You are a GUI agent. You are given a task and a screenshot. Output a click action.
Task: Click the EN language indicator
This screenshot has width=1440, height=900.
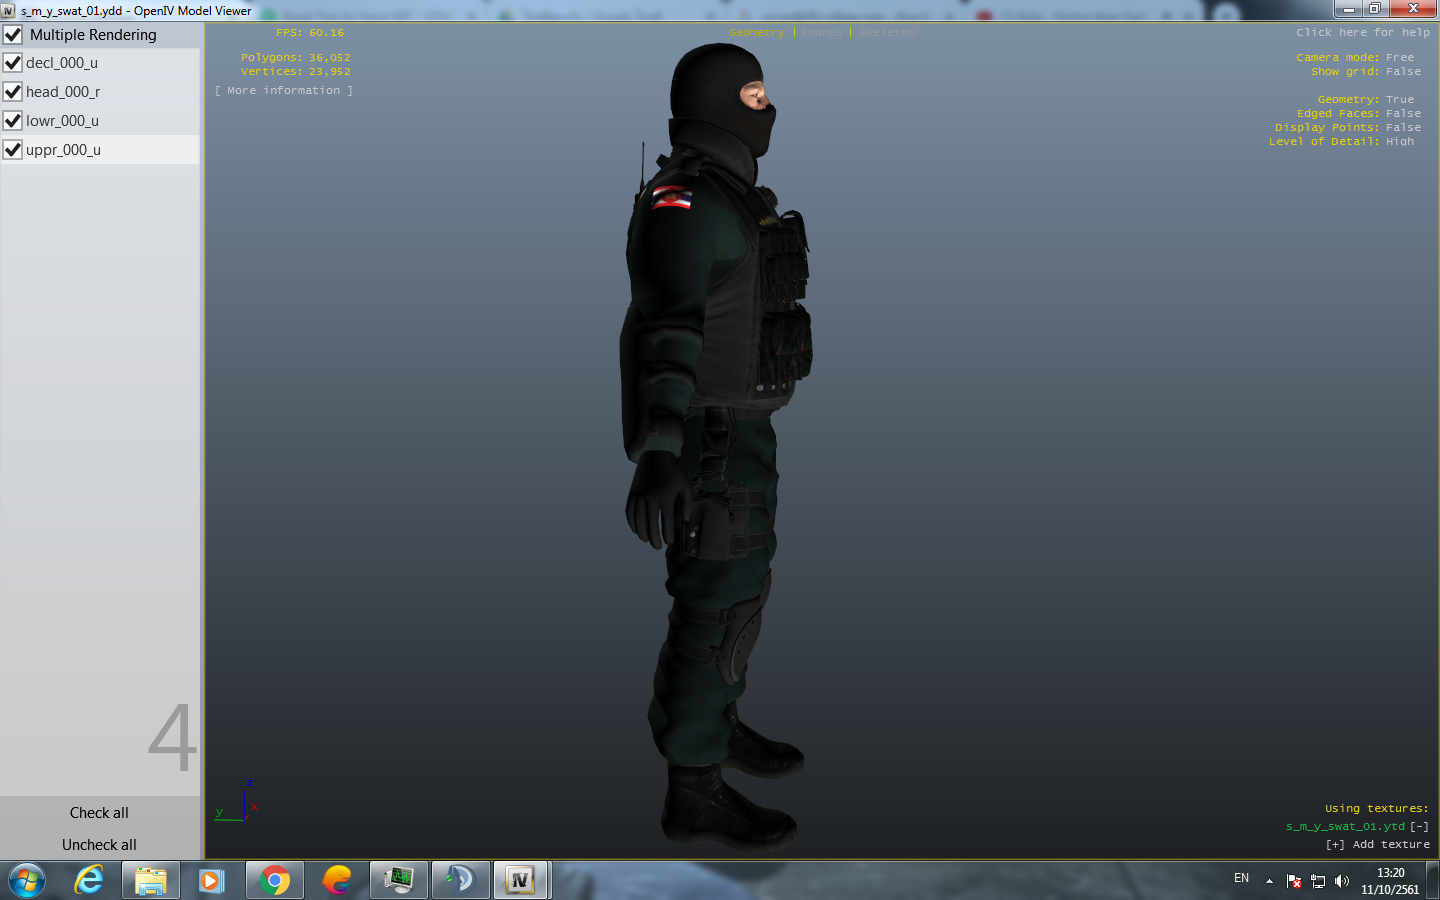[x=1241, y=878]
